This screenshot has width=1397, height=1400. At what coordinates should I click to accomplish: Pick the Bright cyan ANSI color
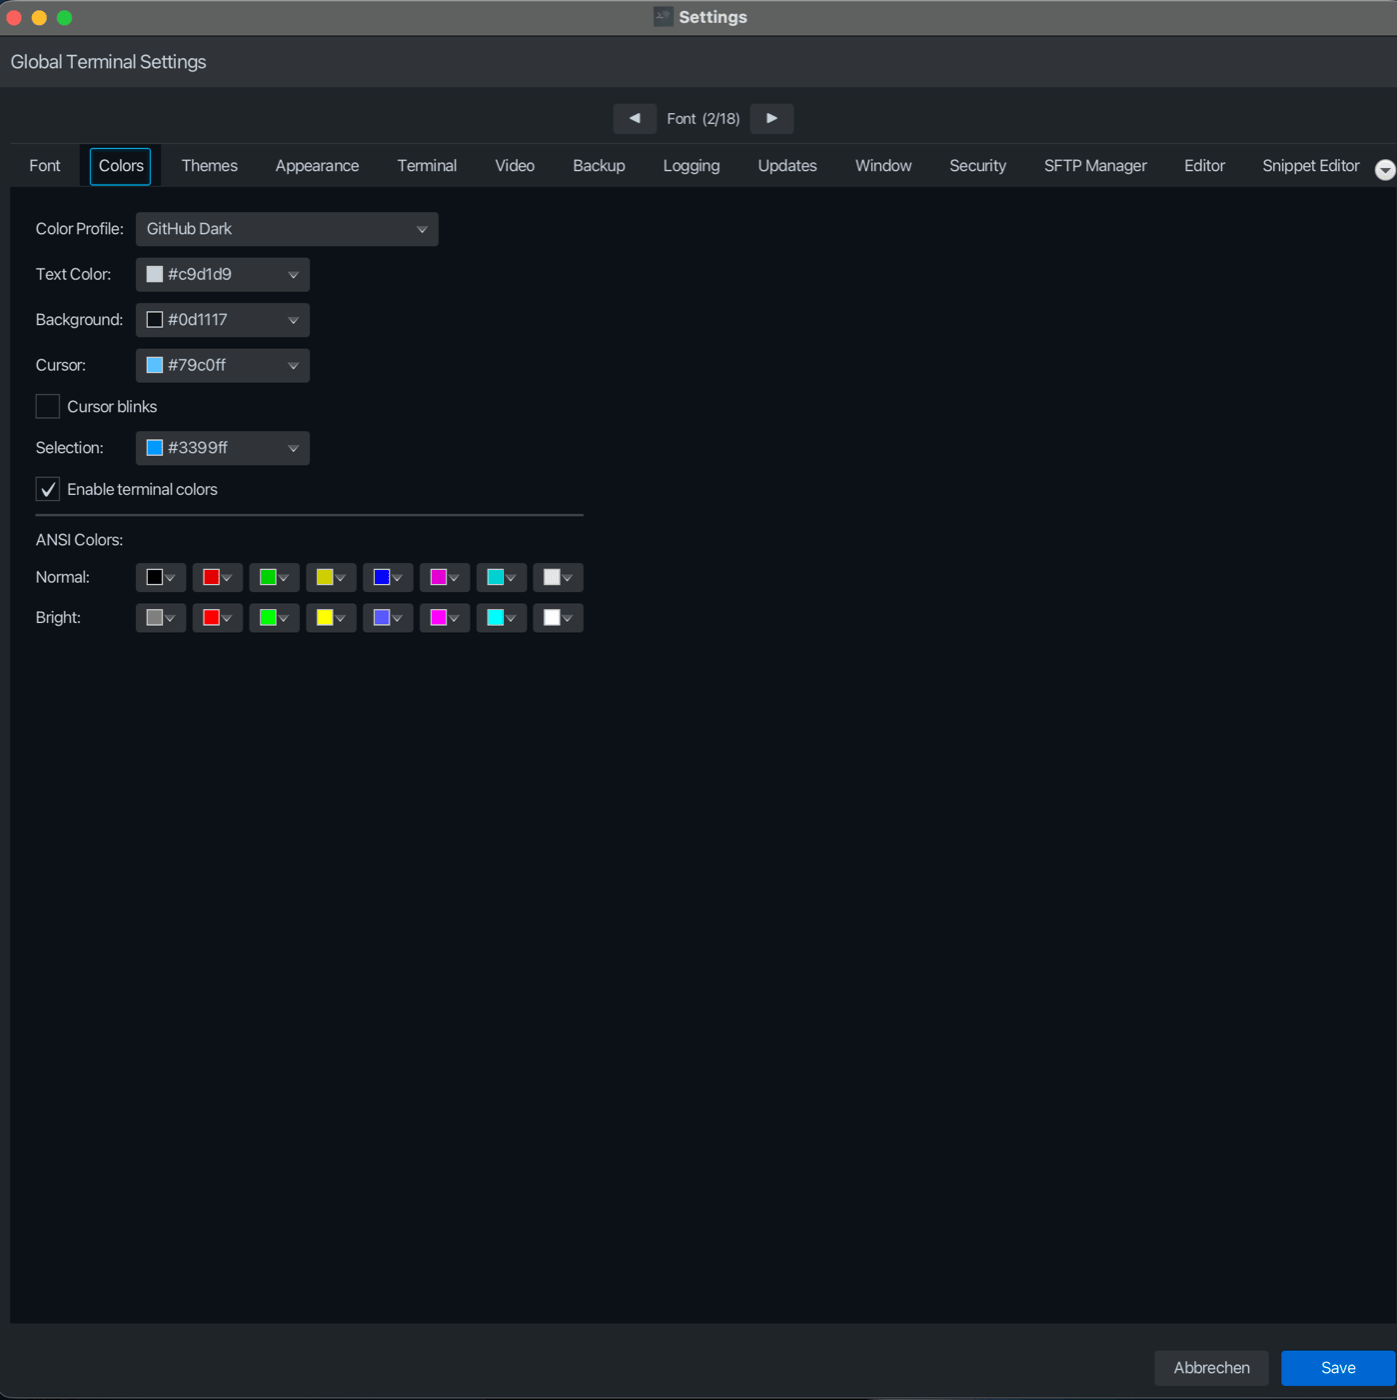501,618
